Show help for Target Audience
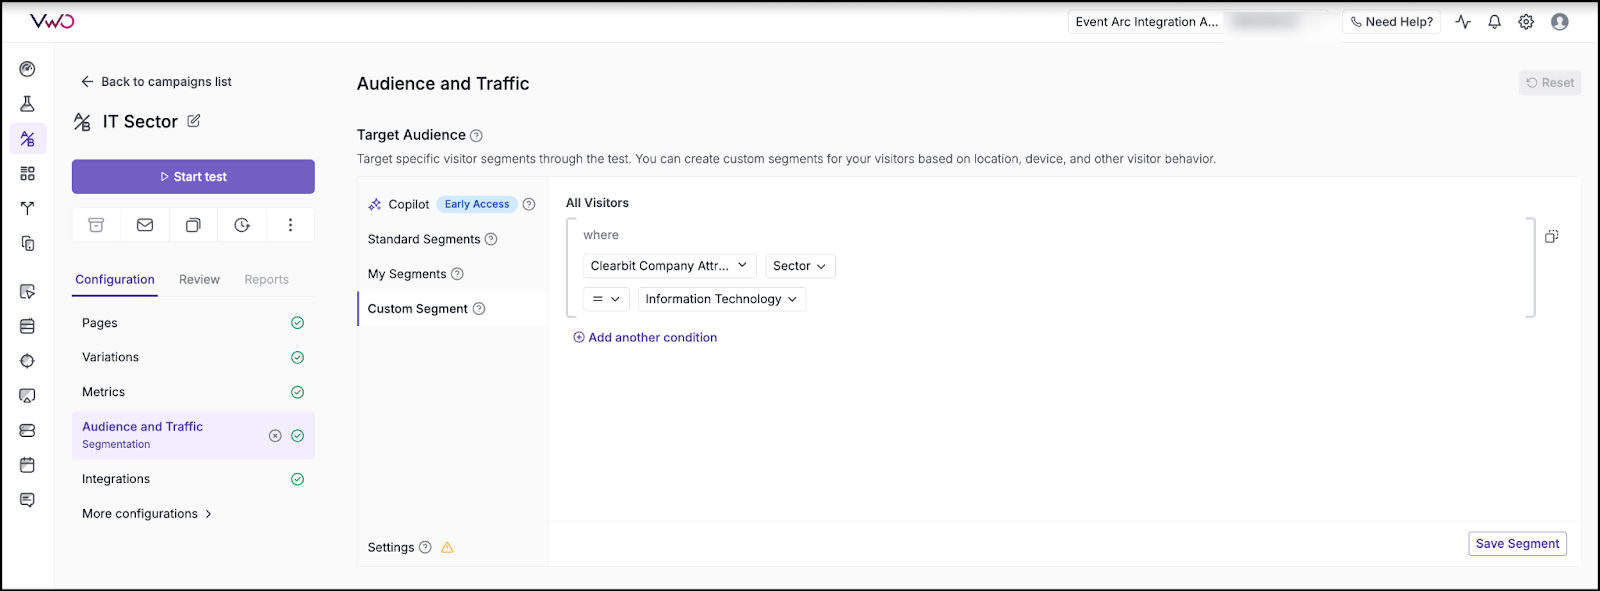The width and height of the screenshot is (1600, 591). click(476, 136)
